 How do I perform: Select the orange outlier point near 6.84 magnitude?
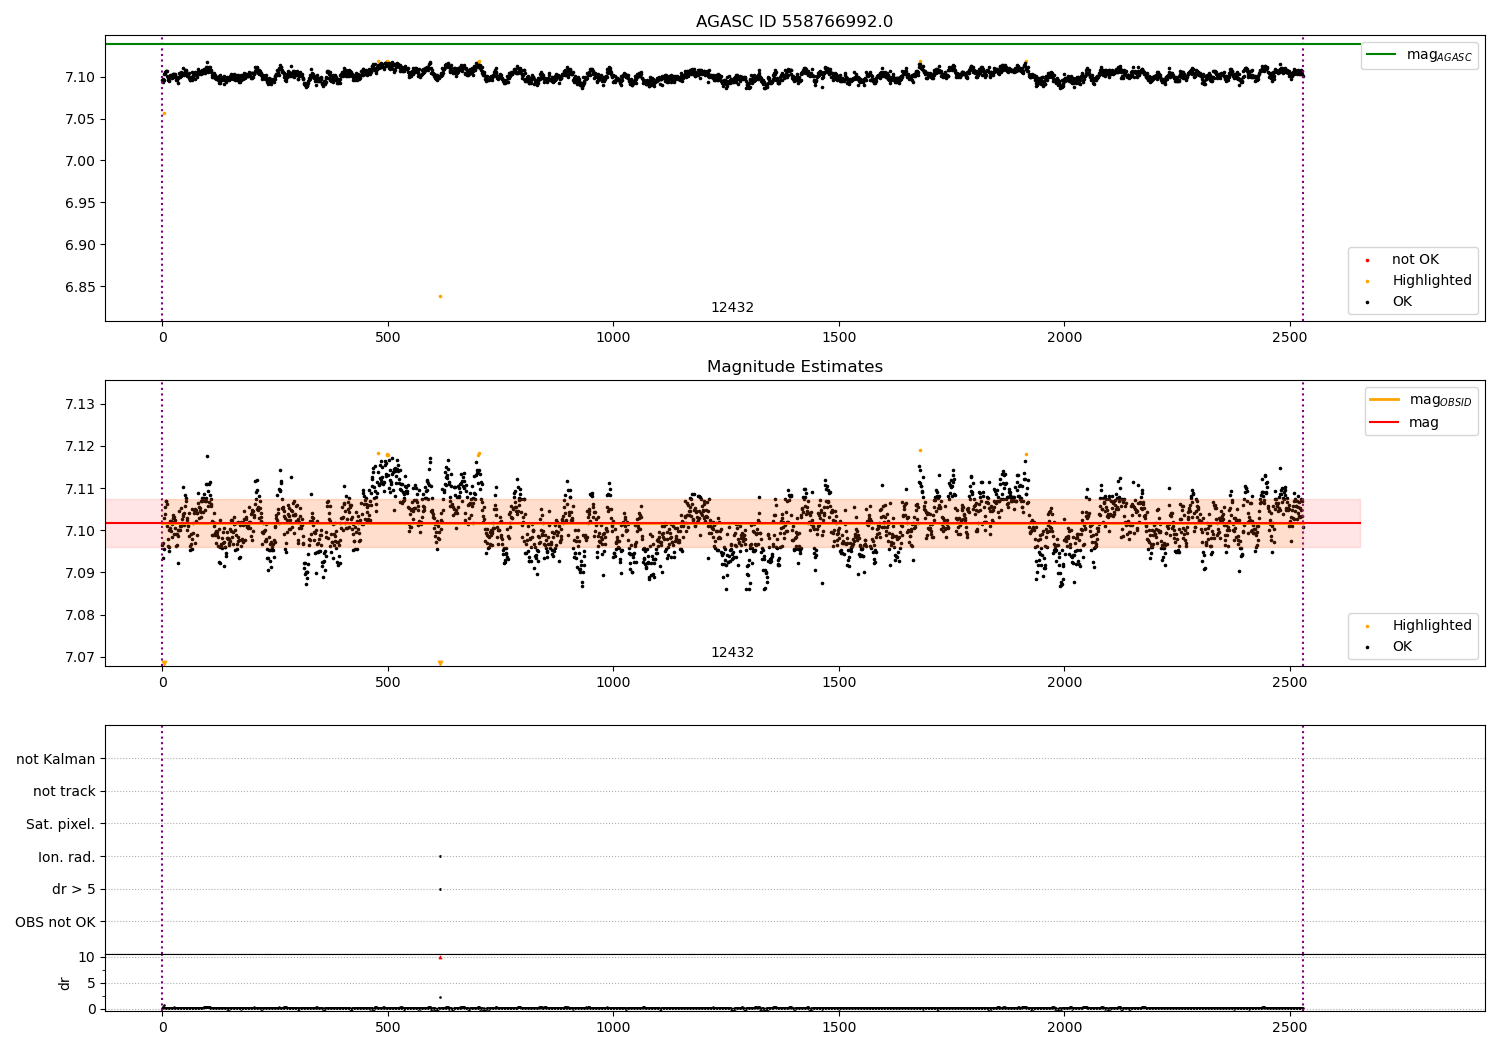(x=440, y=296)
